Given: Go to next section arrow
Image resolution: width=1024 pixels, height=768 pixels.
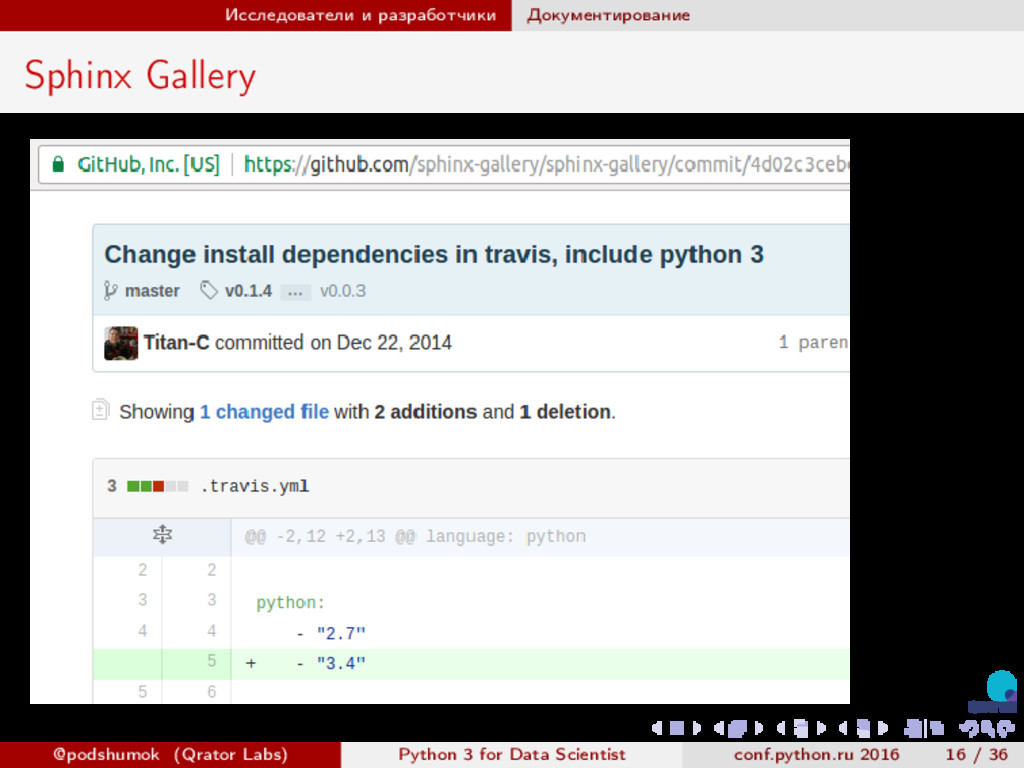Looking at the screenshot, I should [883, 728].
